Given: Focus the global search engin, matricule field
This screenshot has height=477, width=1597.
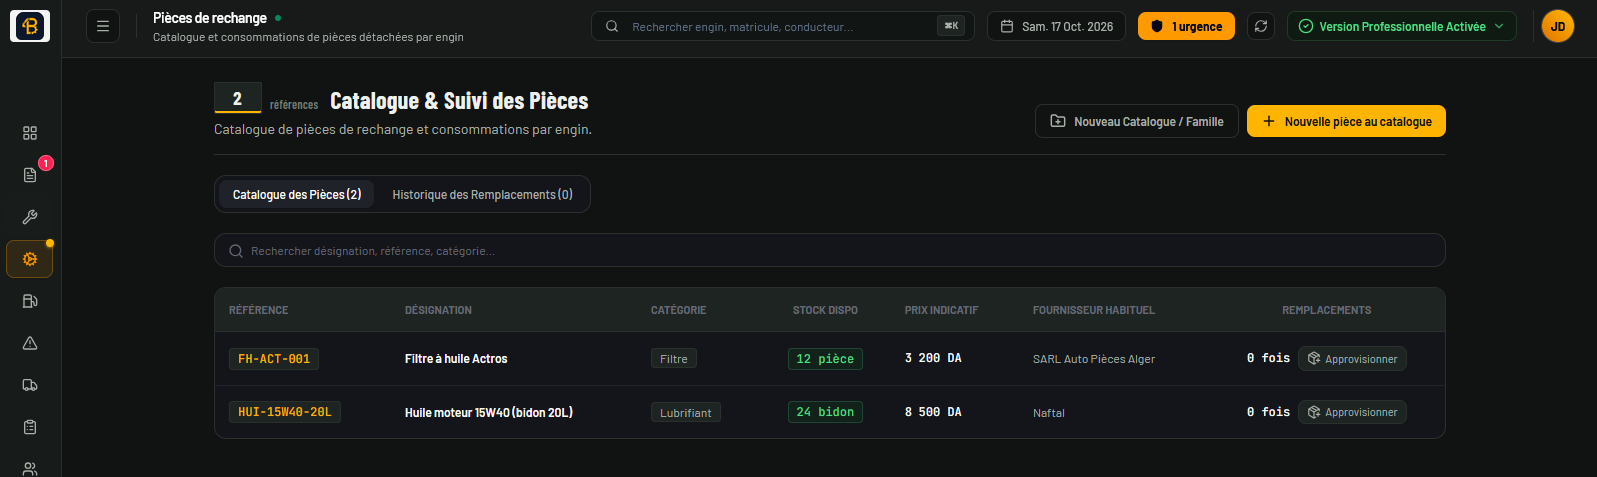Looking at the screenshot, I should point(783,26).
